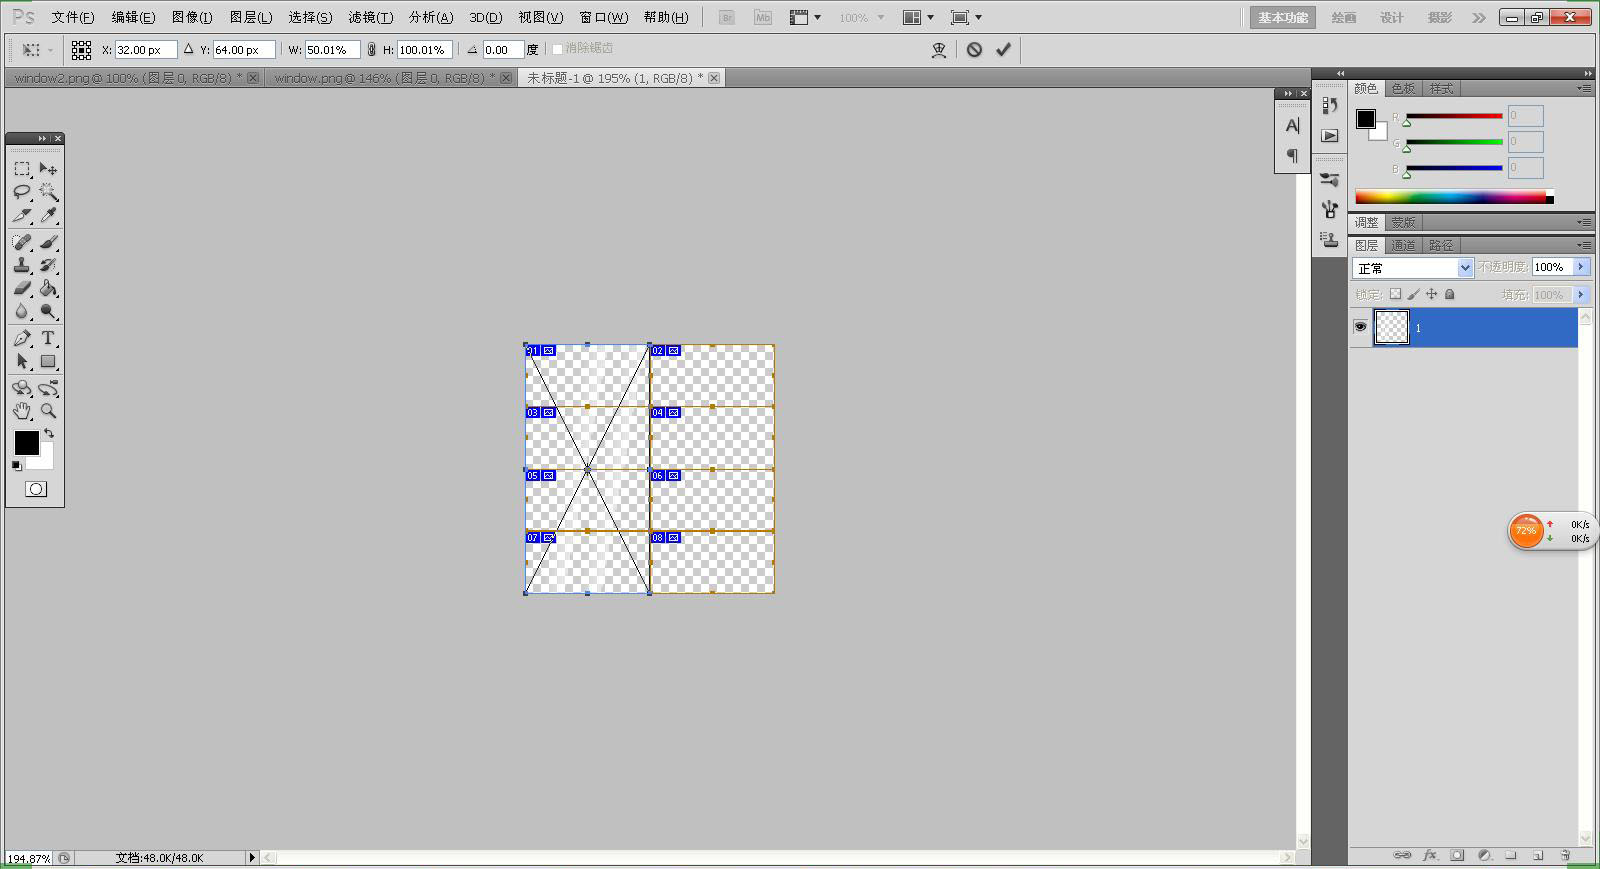This screenshot has height=869, width=1600.
Task: Choose the Eraser tool
Action: 22,288
